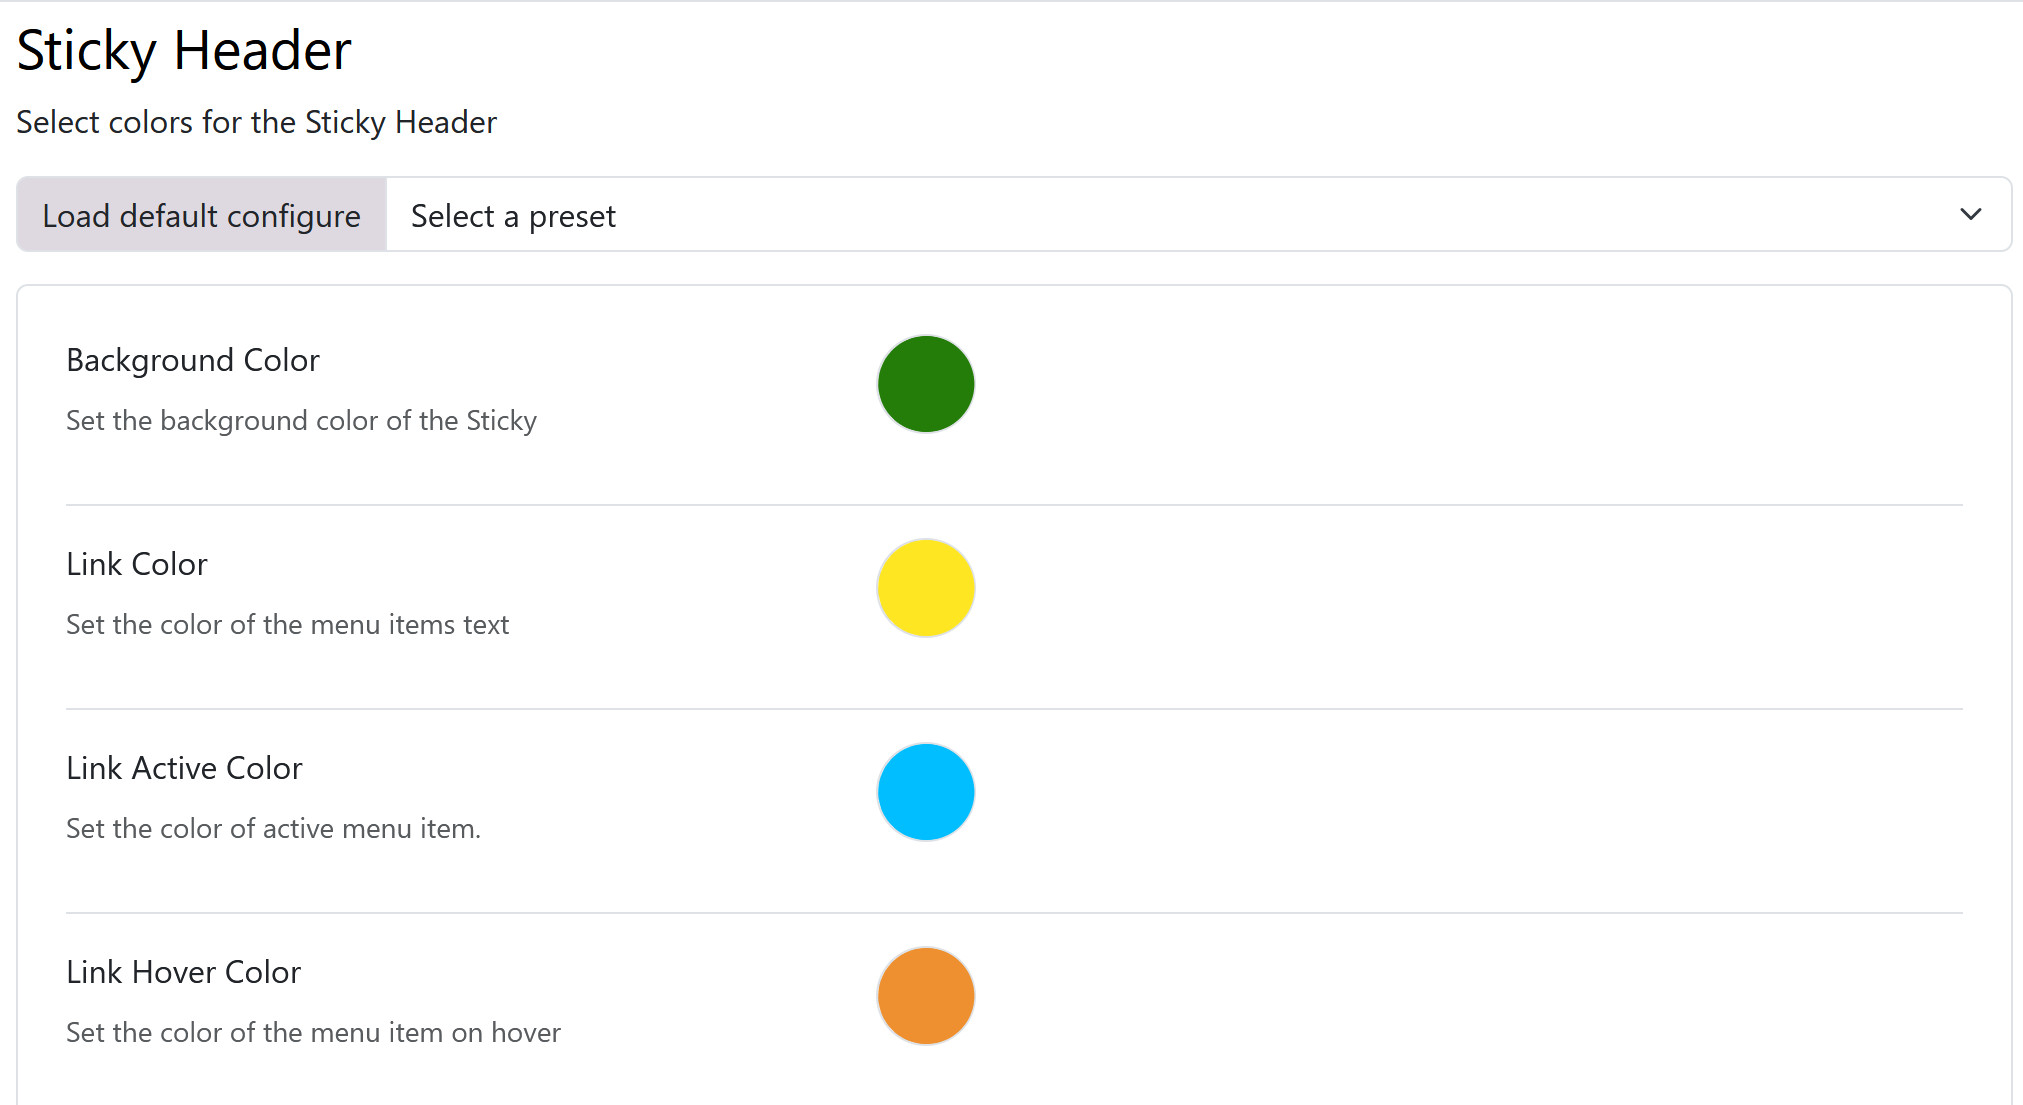The width and height of the screenshot is (2023, 1105).
Task: Click the 'Set the background color of the Sticky' description
Action: (x=301, y=421)
